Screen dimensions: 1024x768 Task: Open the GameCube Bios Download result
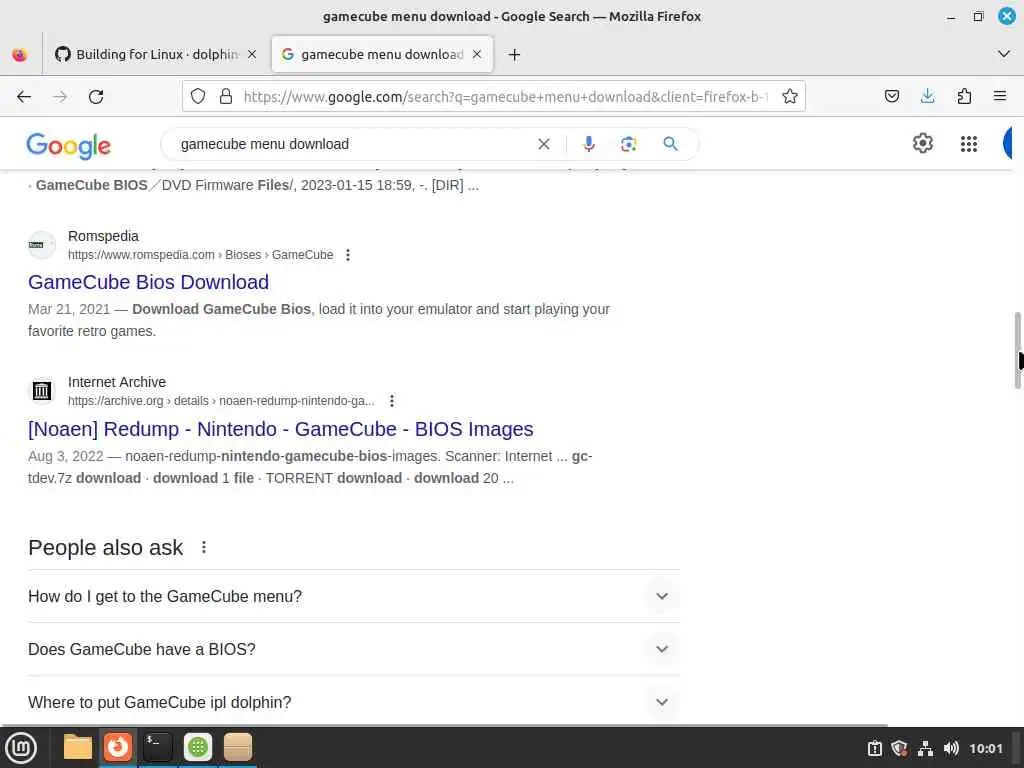(148, 282)
